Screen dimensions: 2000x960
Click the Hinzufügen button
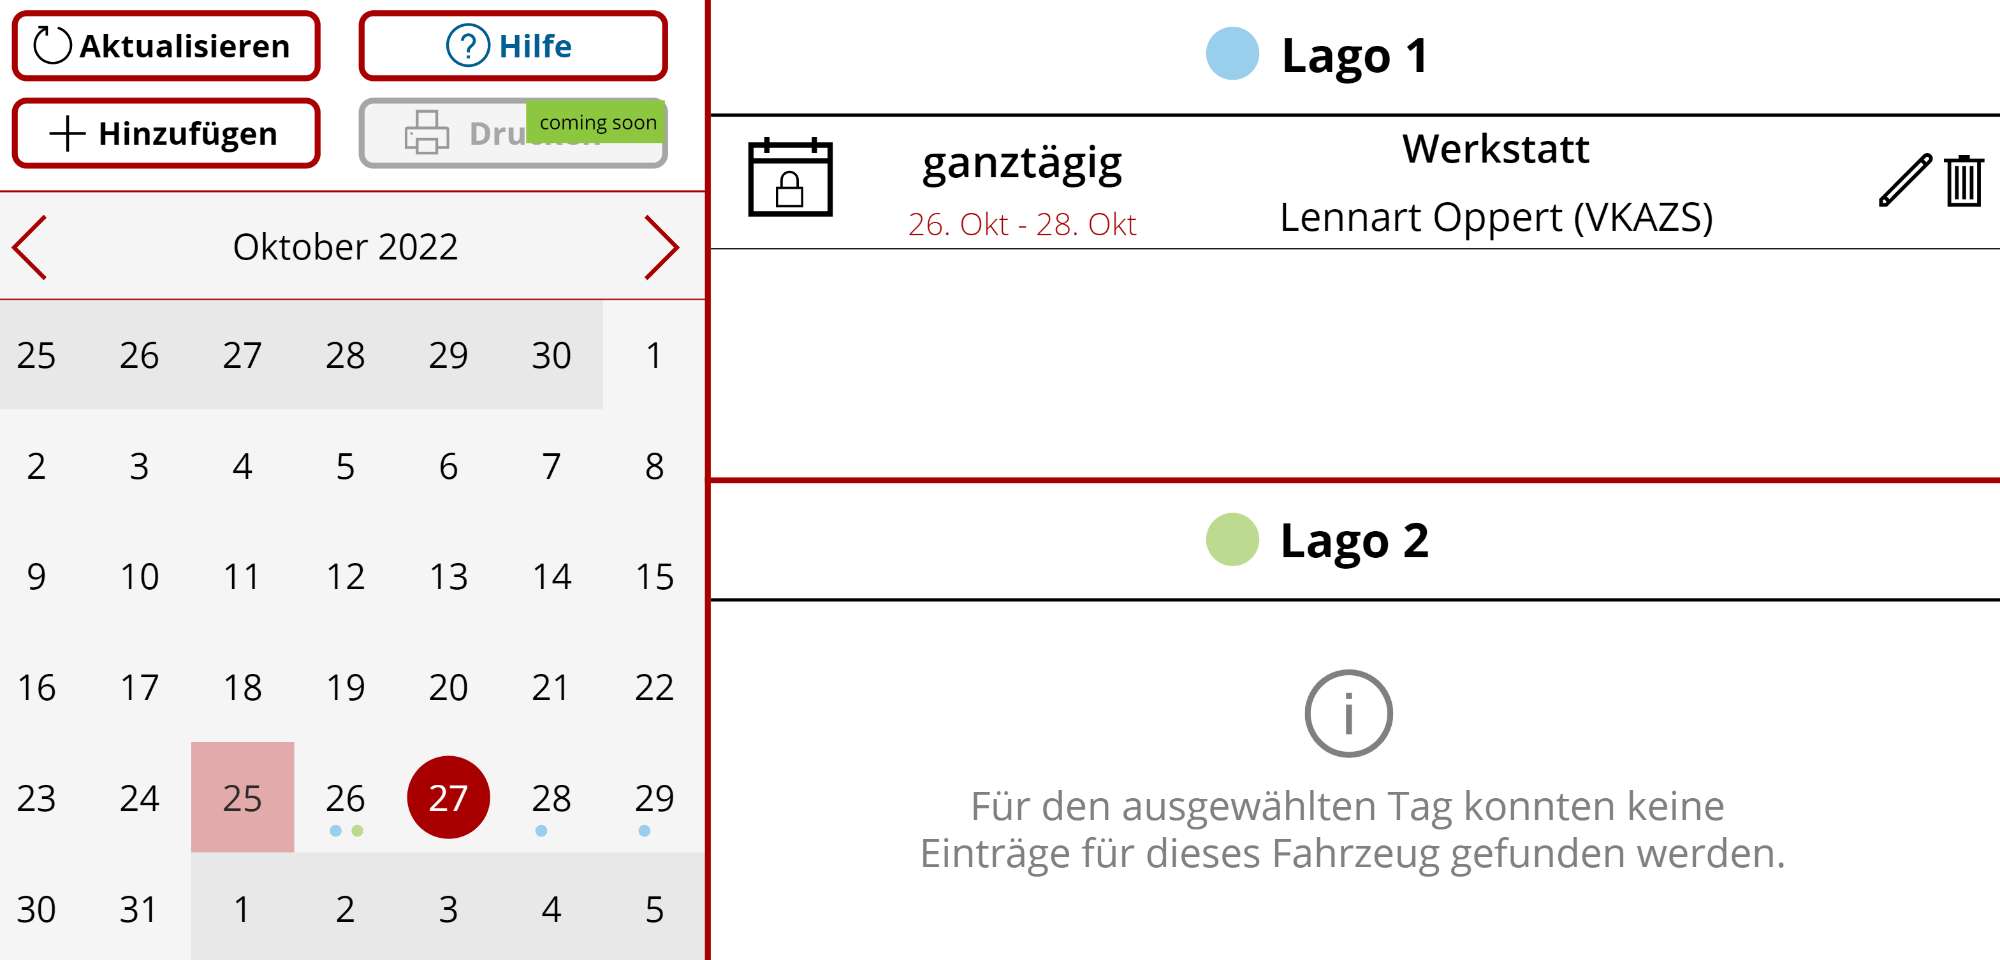[x=166, y=133]
